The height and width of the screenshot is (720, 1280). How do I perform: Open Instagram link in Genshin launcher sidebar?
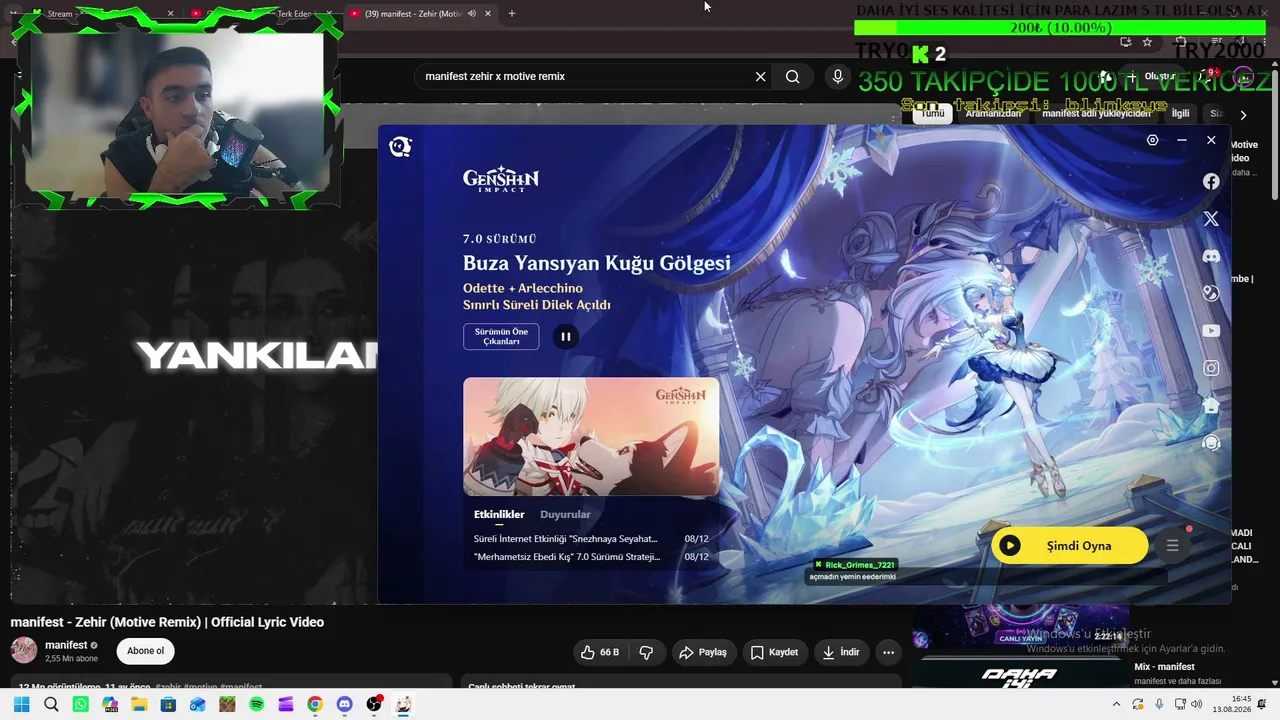coord(1211,368)
